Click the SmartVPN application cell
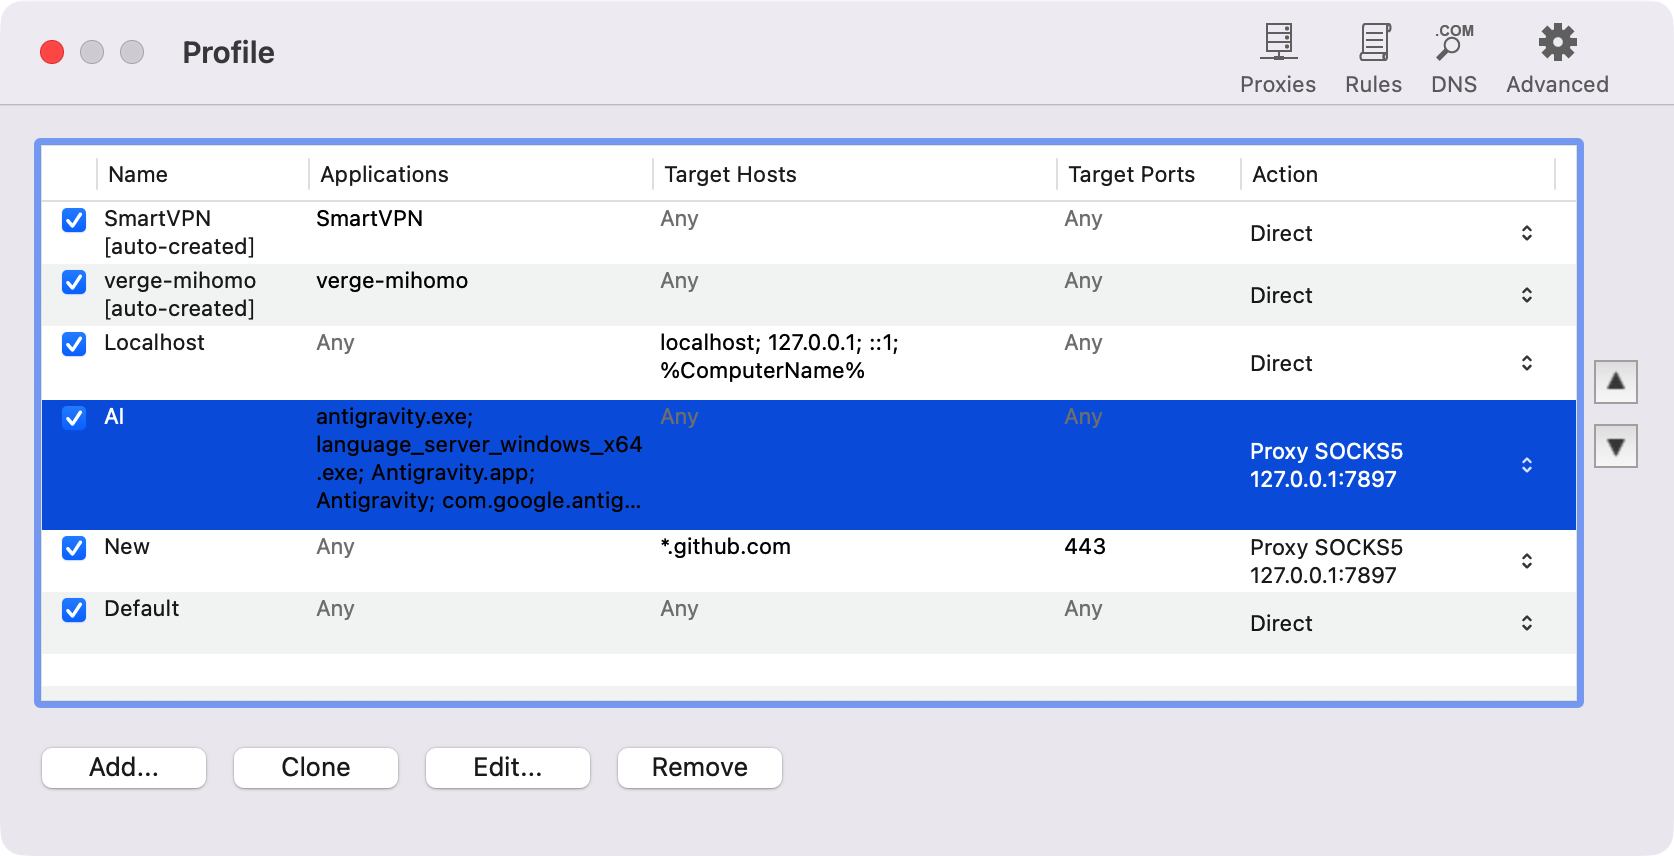 pos(369,219)
